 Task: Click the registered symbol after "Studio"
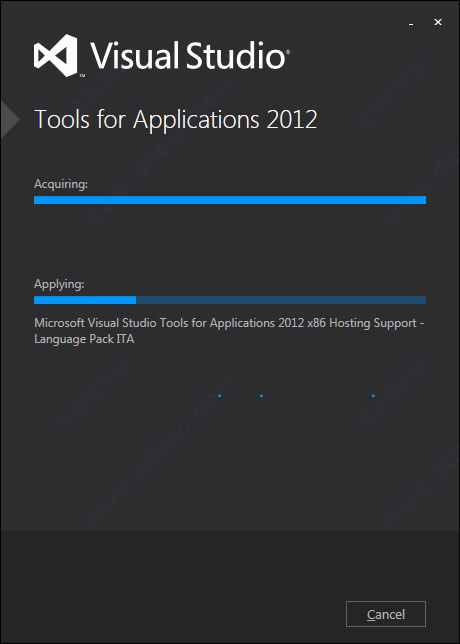pos(288,52)
